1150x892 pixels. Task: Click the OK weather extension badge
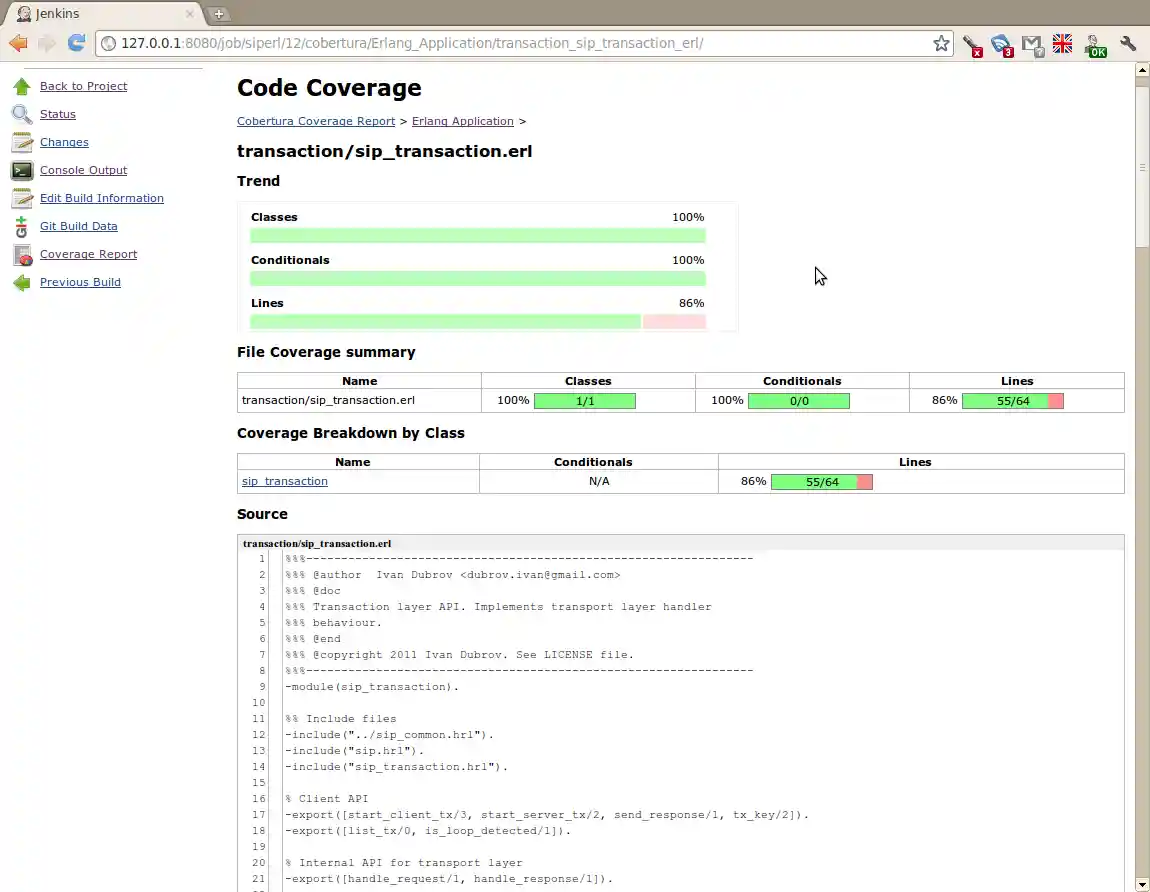(1096, 45)
